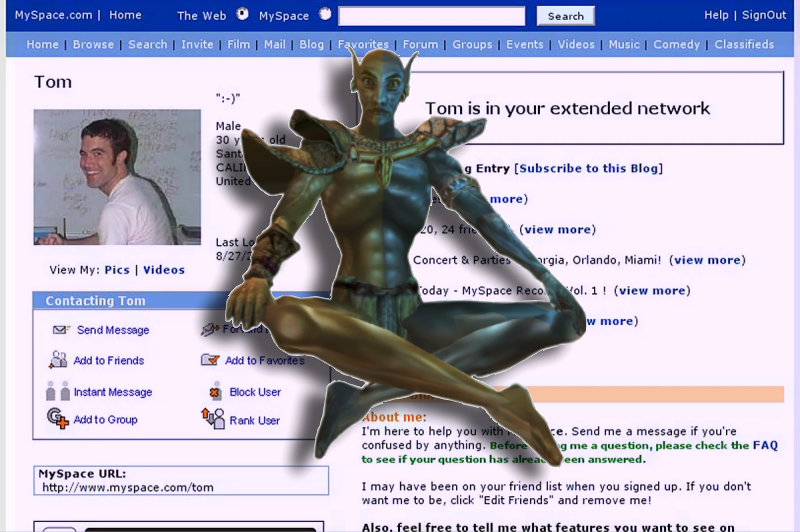800x532 pixels.
Task: Select The Web search radio button
Action: [242, 14]
